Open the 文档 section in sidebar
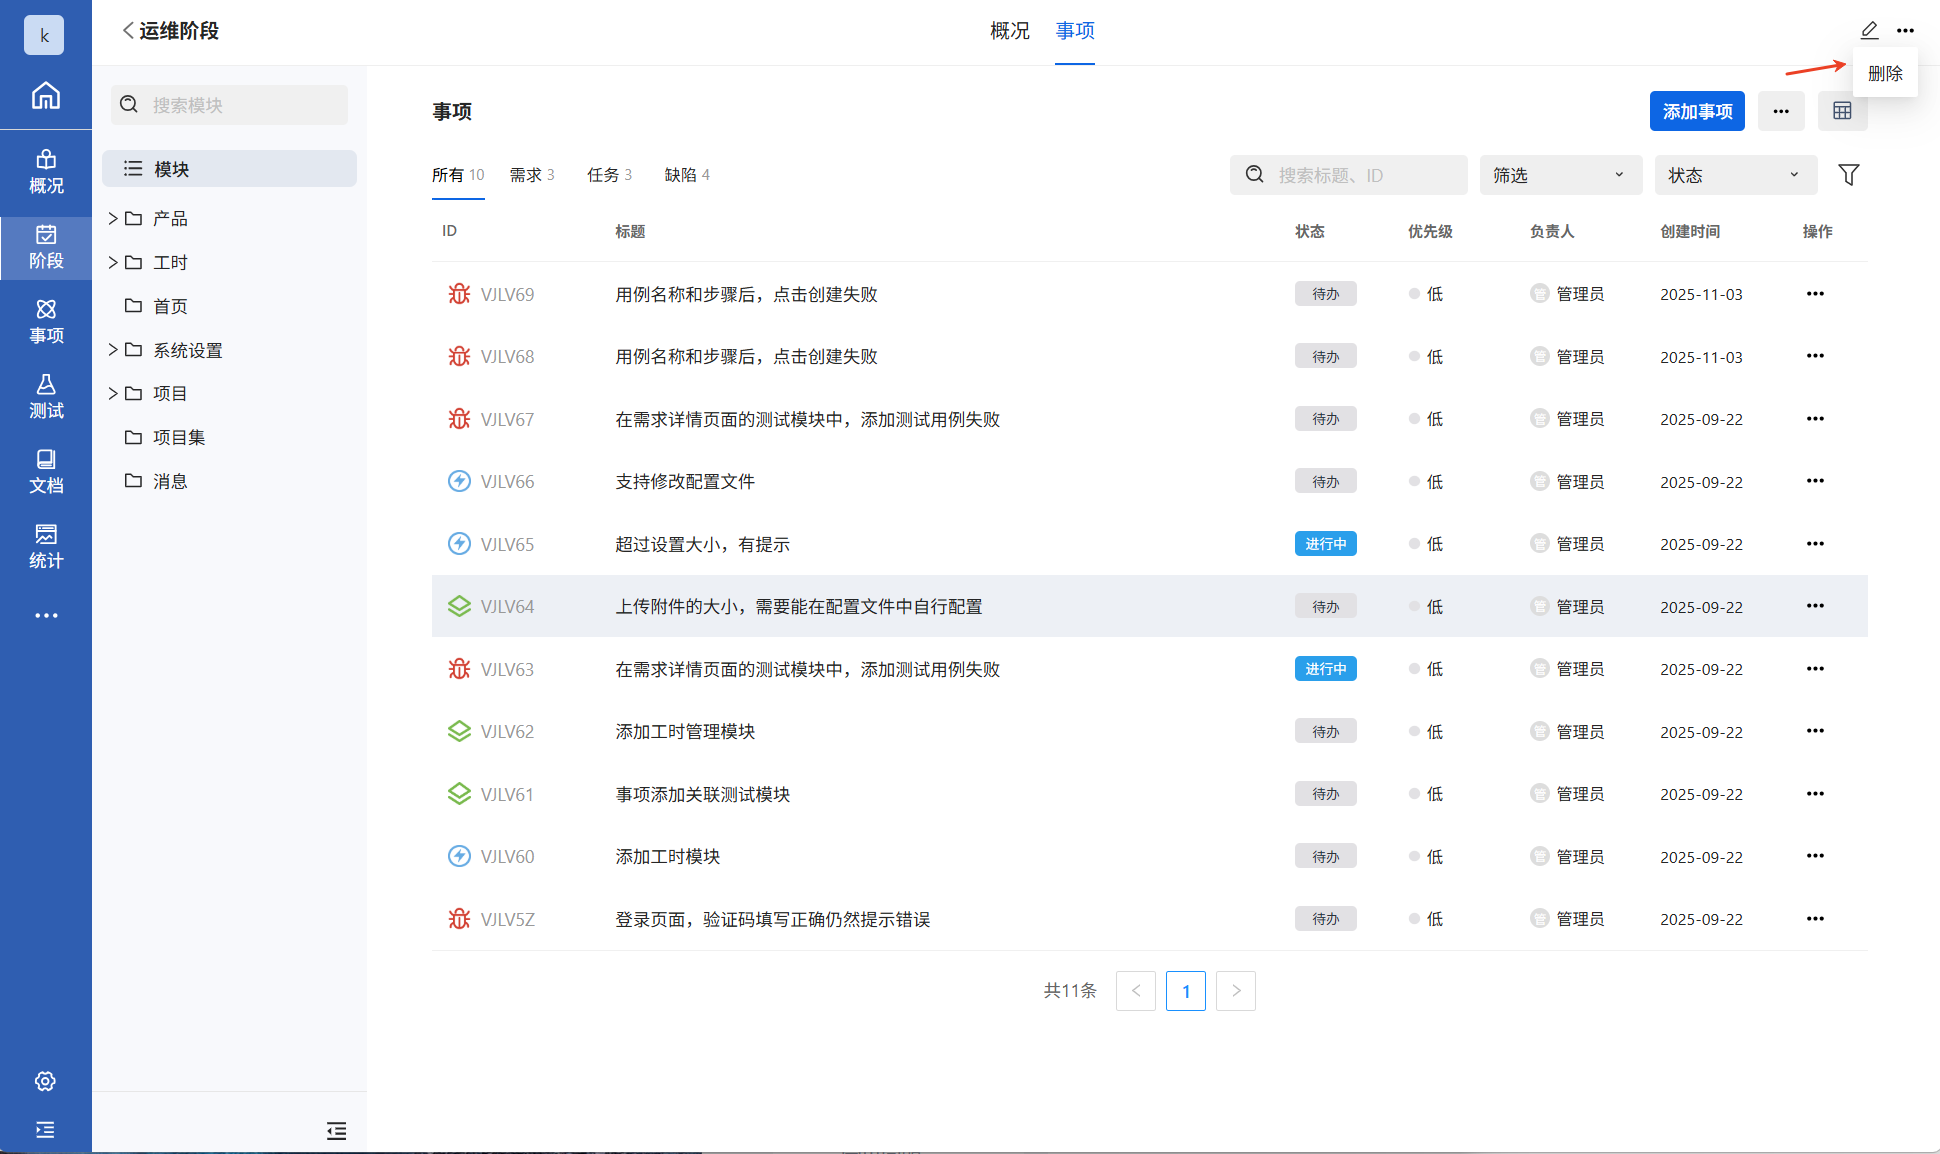This screenshot has width=1940, height=1154. click(x=45, y=471)
